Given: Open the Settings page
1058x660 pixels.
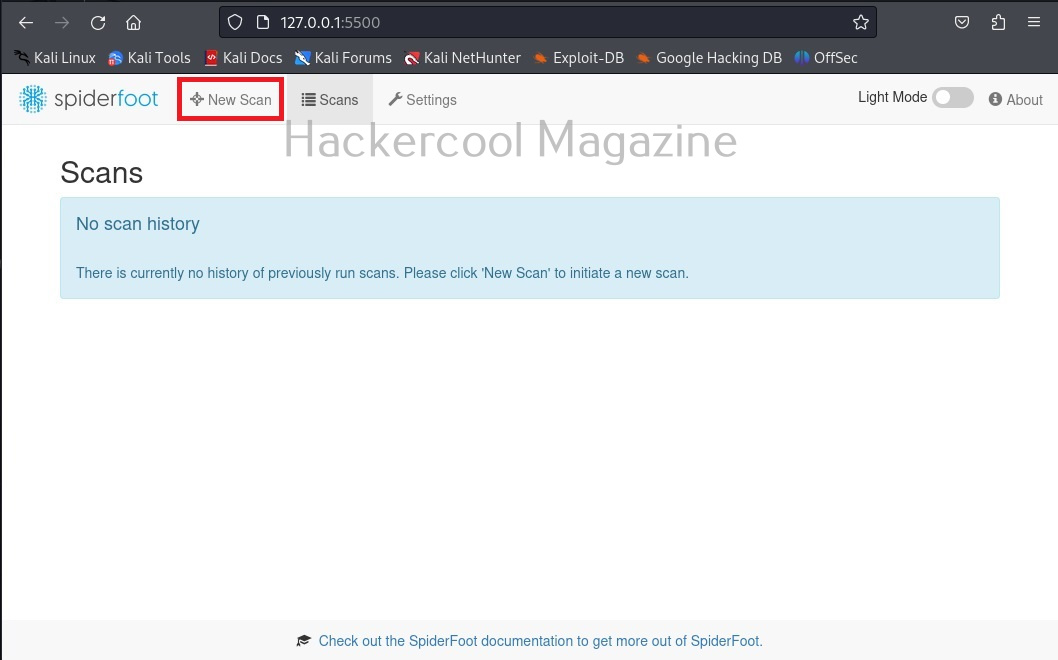Looking at the screenshot, I should tap(422, 100).
